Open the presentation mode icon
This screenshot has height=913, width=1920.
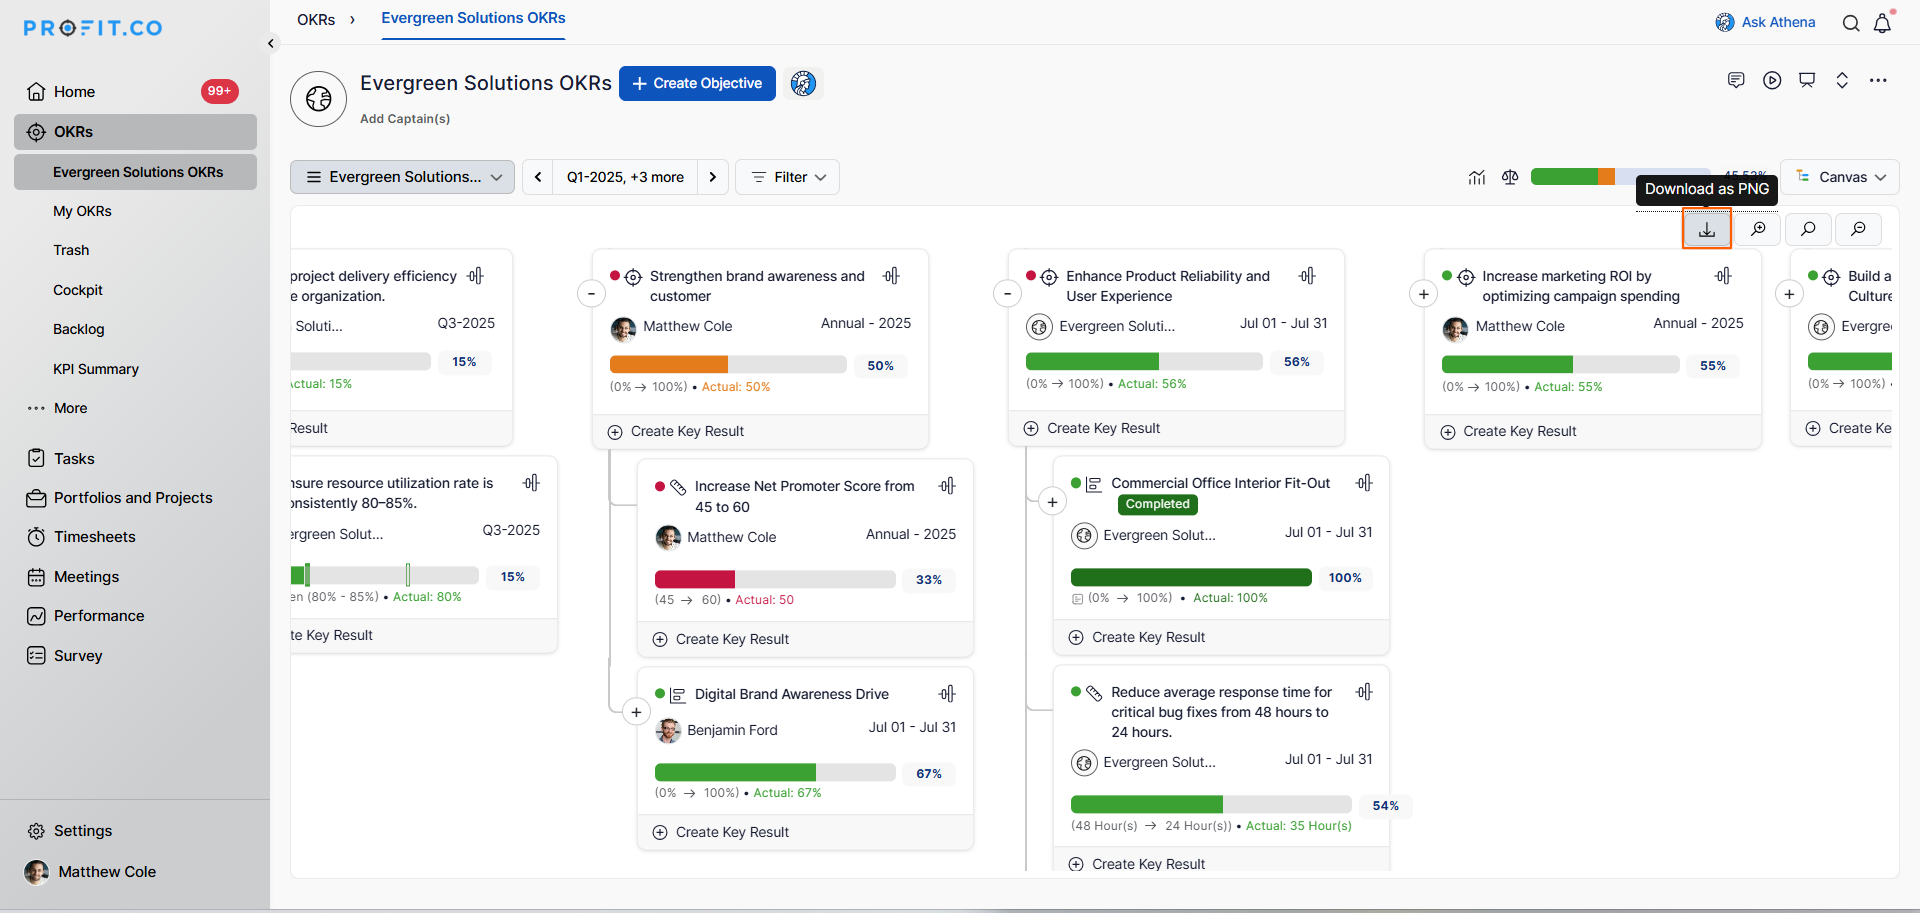point(1807,80)
